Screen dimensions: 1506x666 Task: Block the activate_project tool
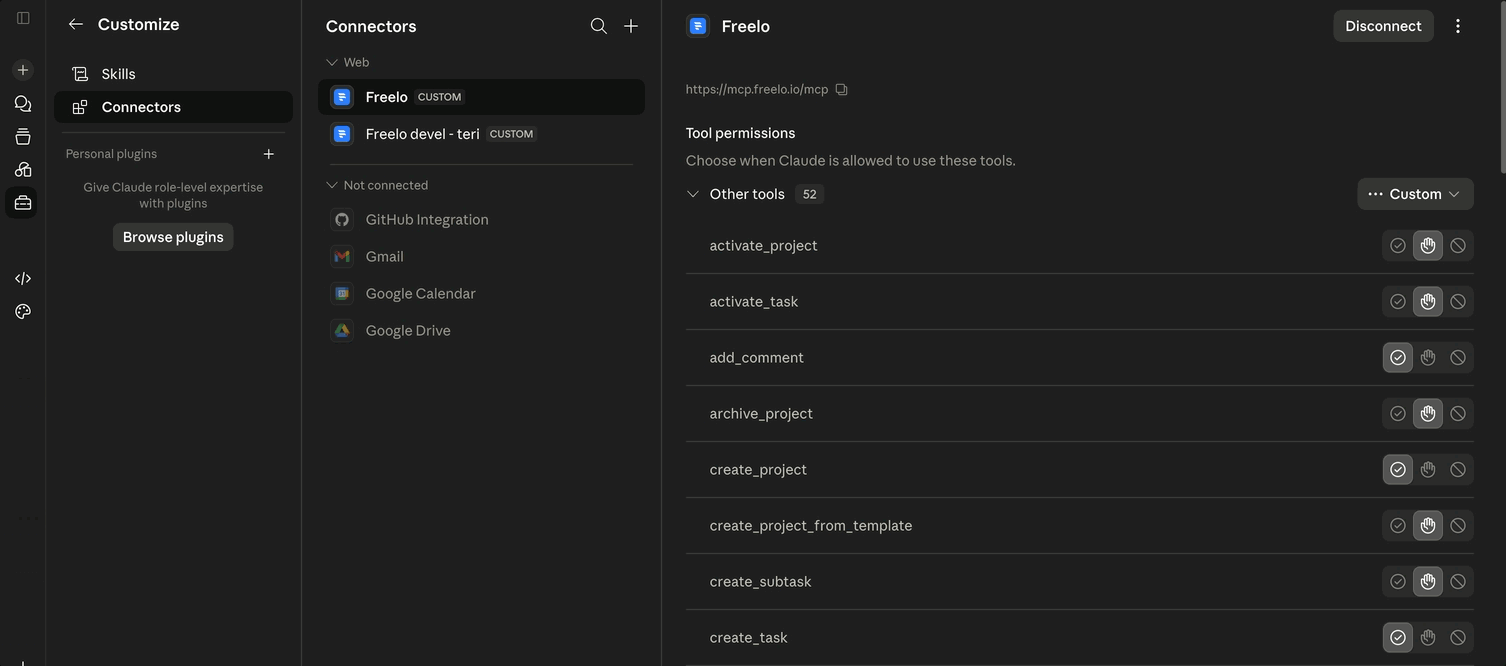tap(1458, 246)
